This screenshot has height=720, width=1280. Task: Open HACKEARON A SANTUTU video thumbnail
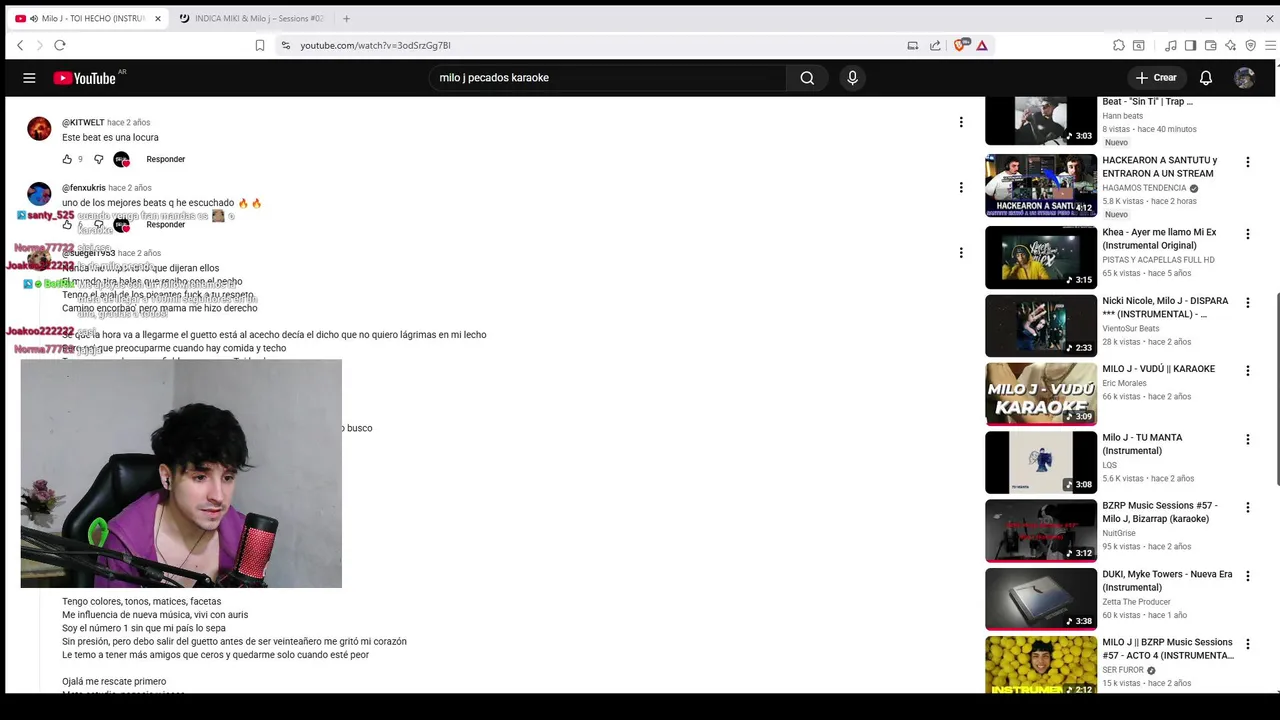1041,185
